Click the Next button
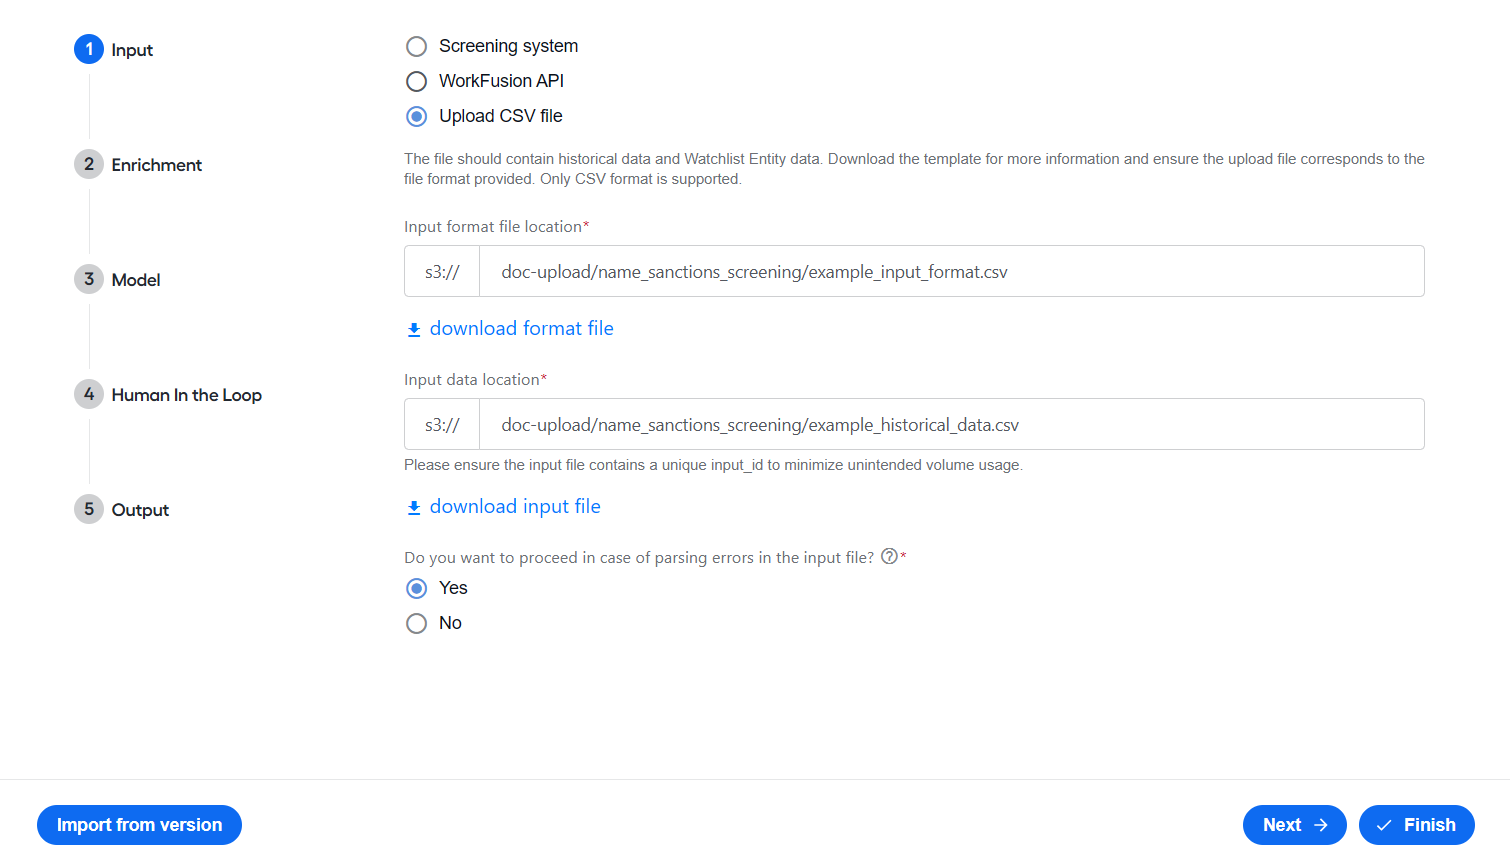 click(1294, 825)
